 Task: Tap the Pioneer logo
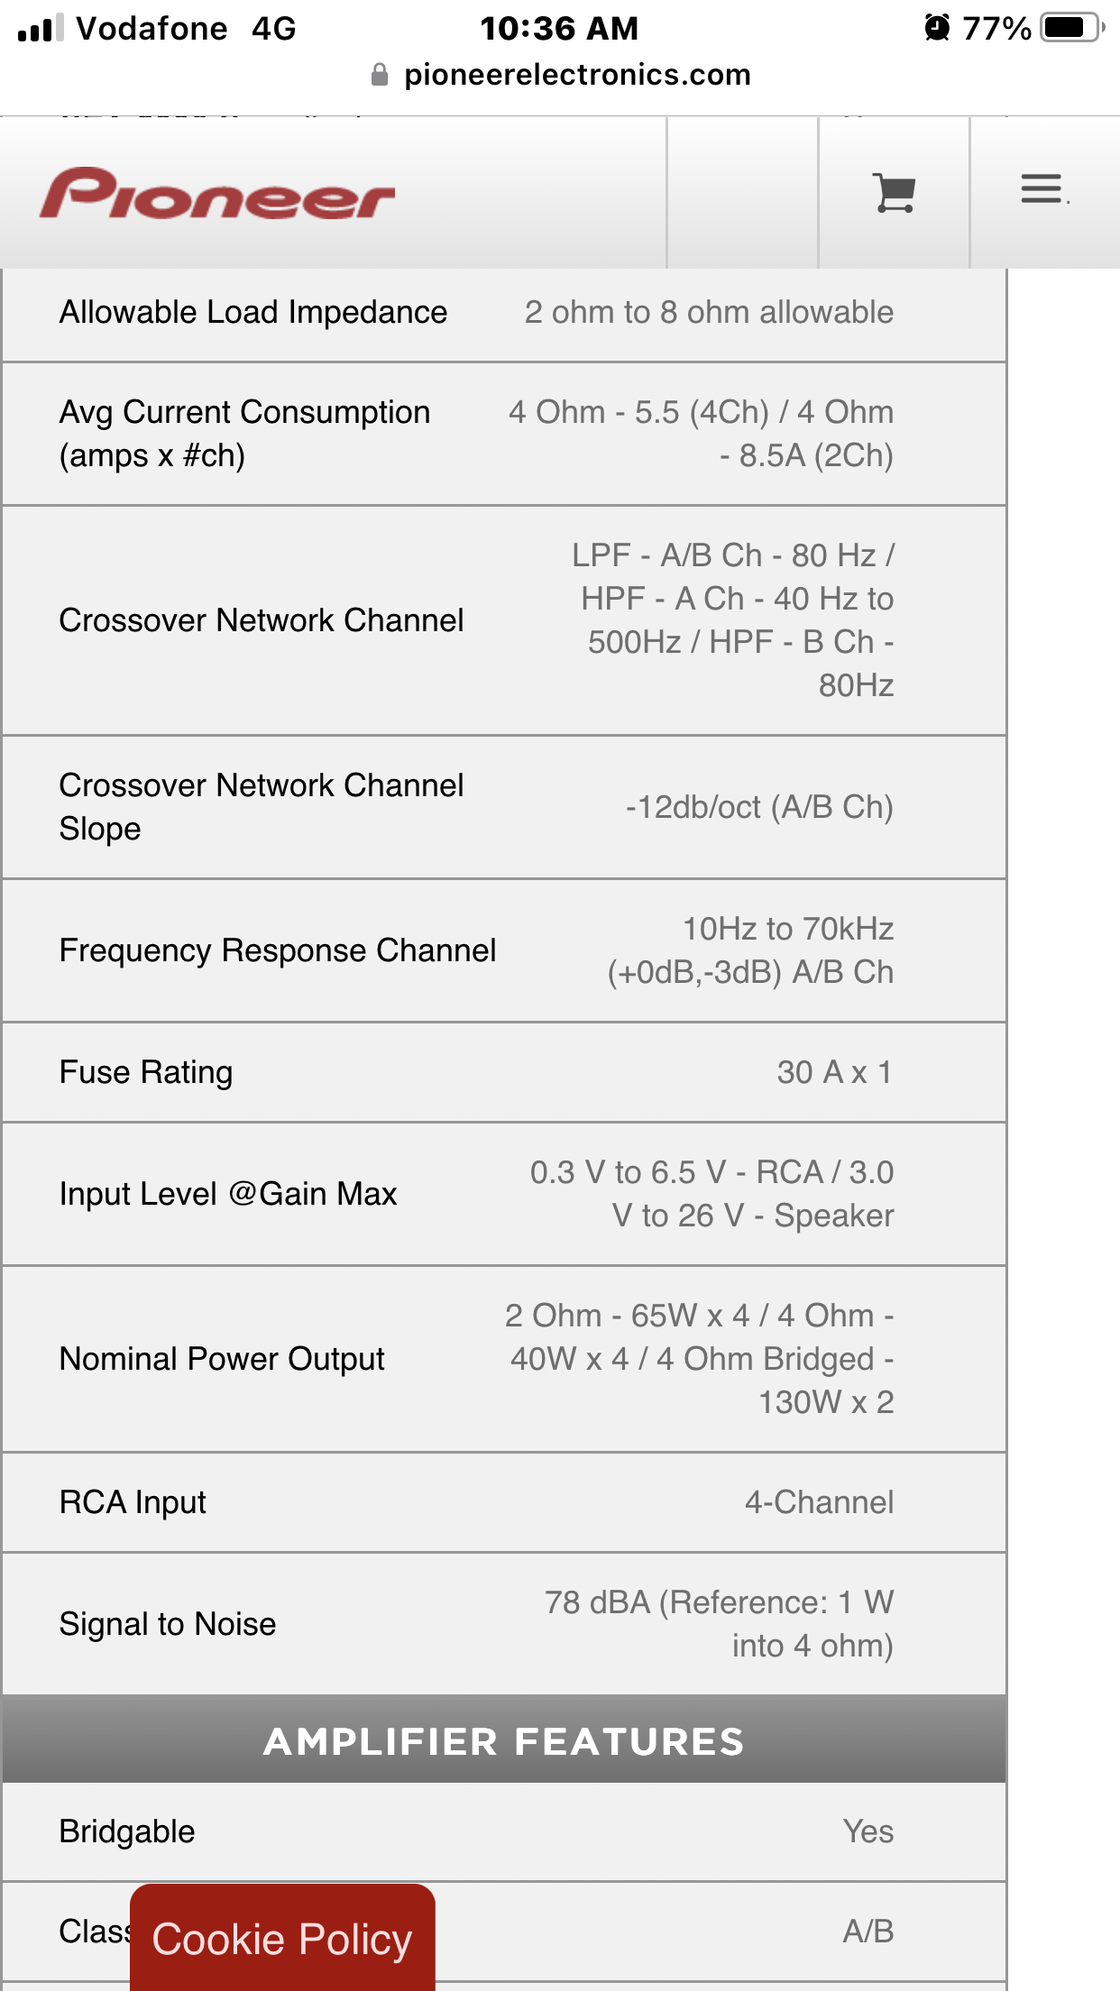coord(217,193)
